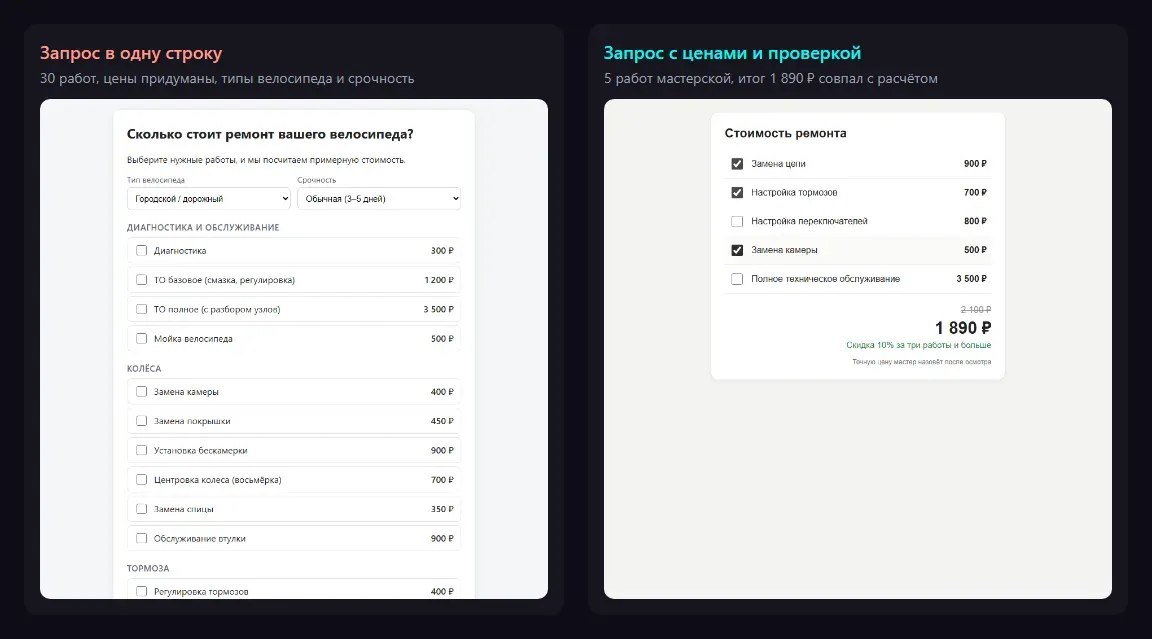1152x639 pixels.
Task: Click the subtitle starting with 30 работ
Action: point(227,79)
